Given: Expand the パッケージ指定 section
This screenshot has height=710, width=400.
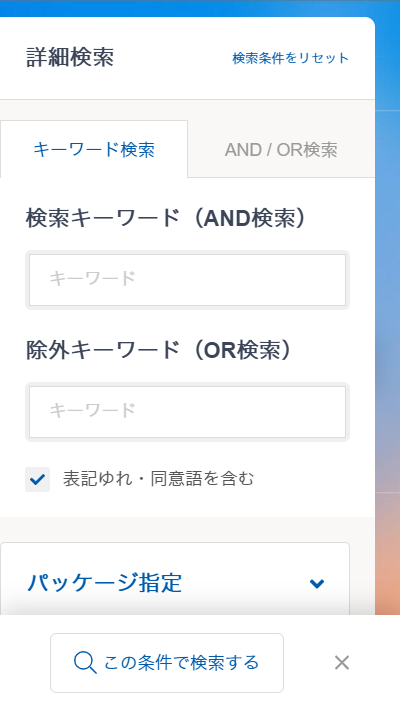Looking at the screenshot, I should click(175, 583).
